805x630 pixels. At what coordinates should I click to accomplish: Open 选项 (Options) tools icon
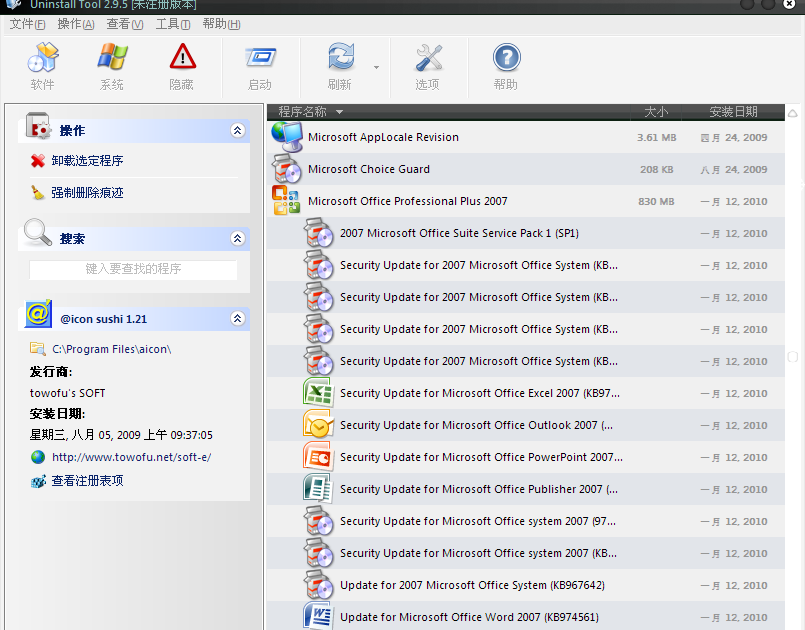428,67
